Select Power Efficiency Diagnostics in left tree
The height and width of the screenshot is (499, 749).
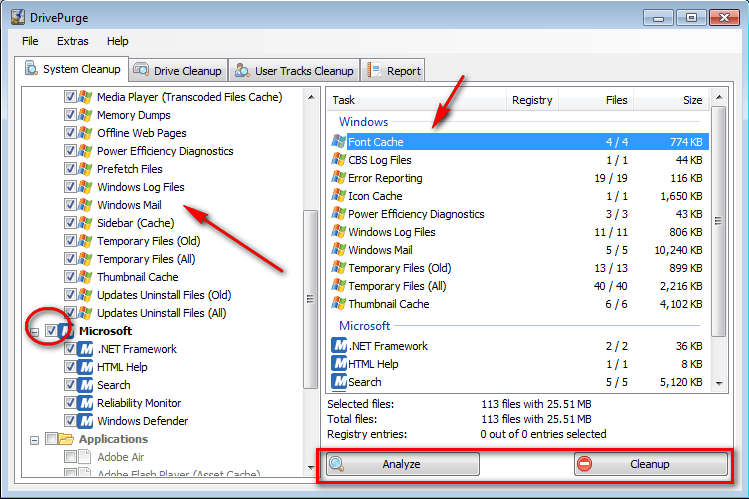point(165,151)
